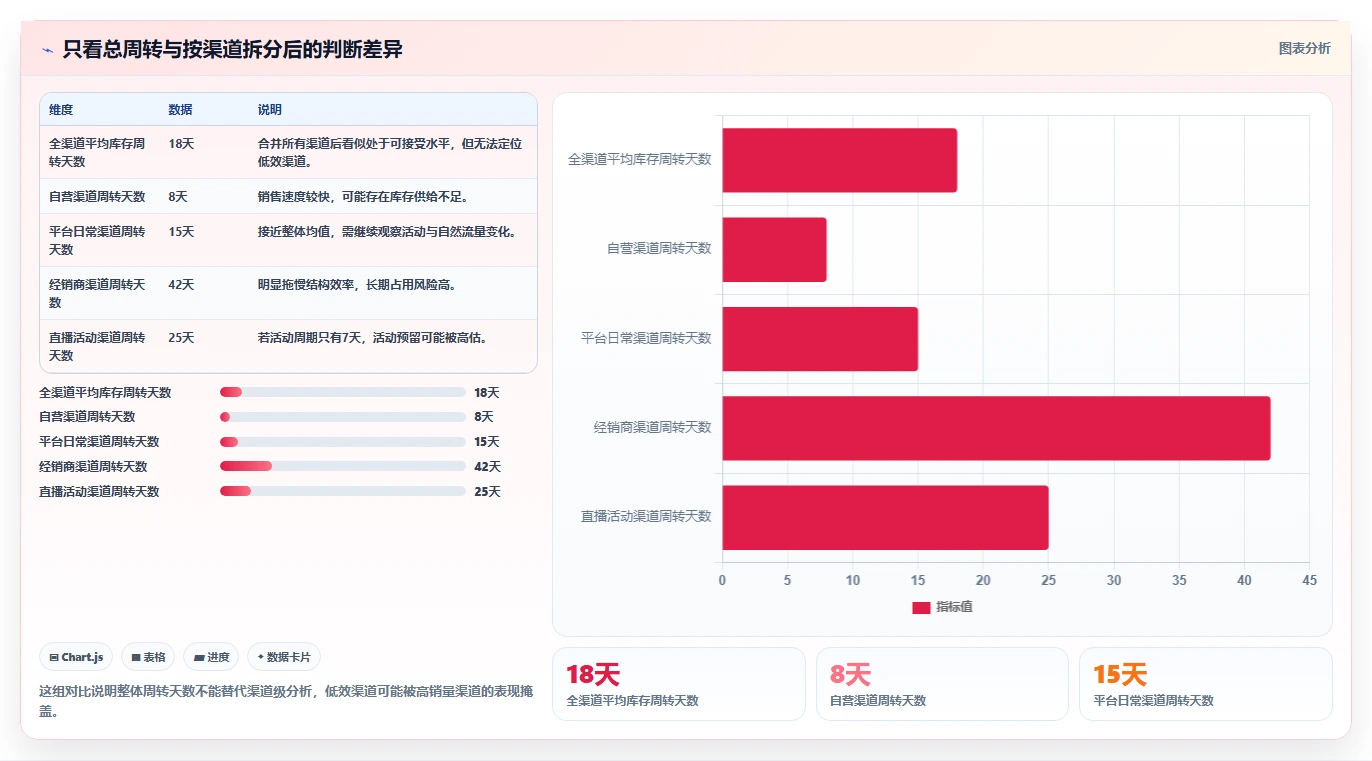1372x761 pixels.
Task: Click the 说明 table column header
Action: point(270,110)
